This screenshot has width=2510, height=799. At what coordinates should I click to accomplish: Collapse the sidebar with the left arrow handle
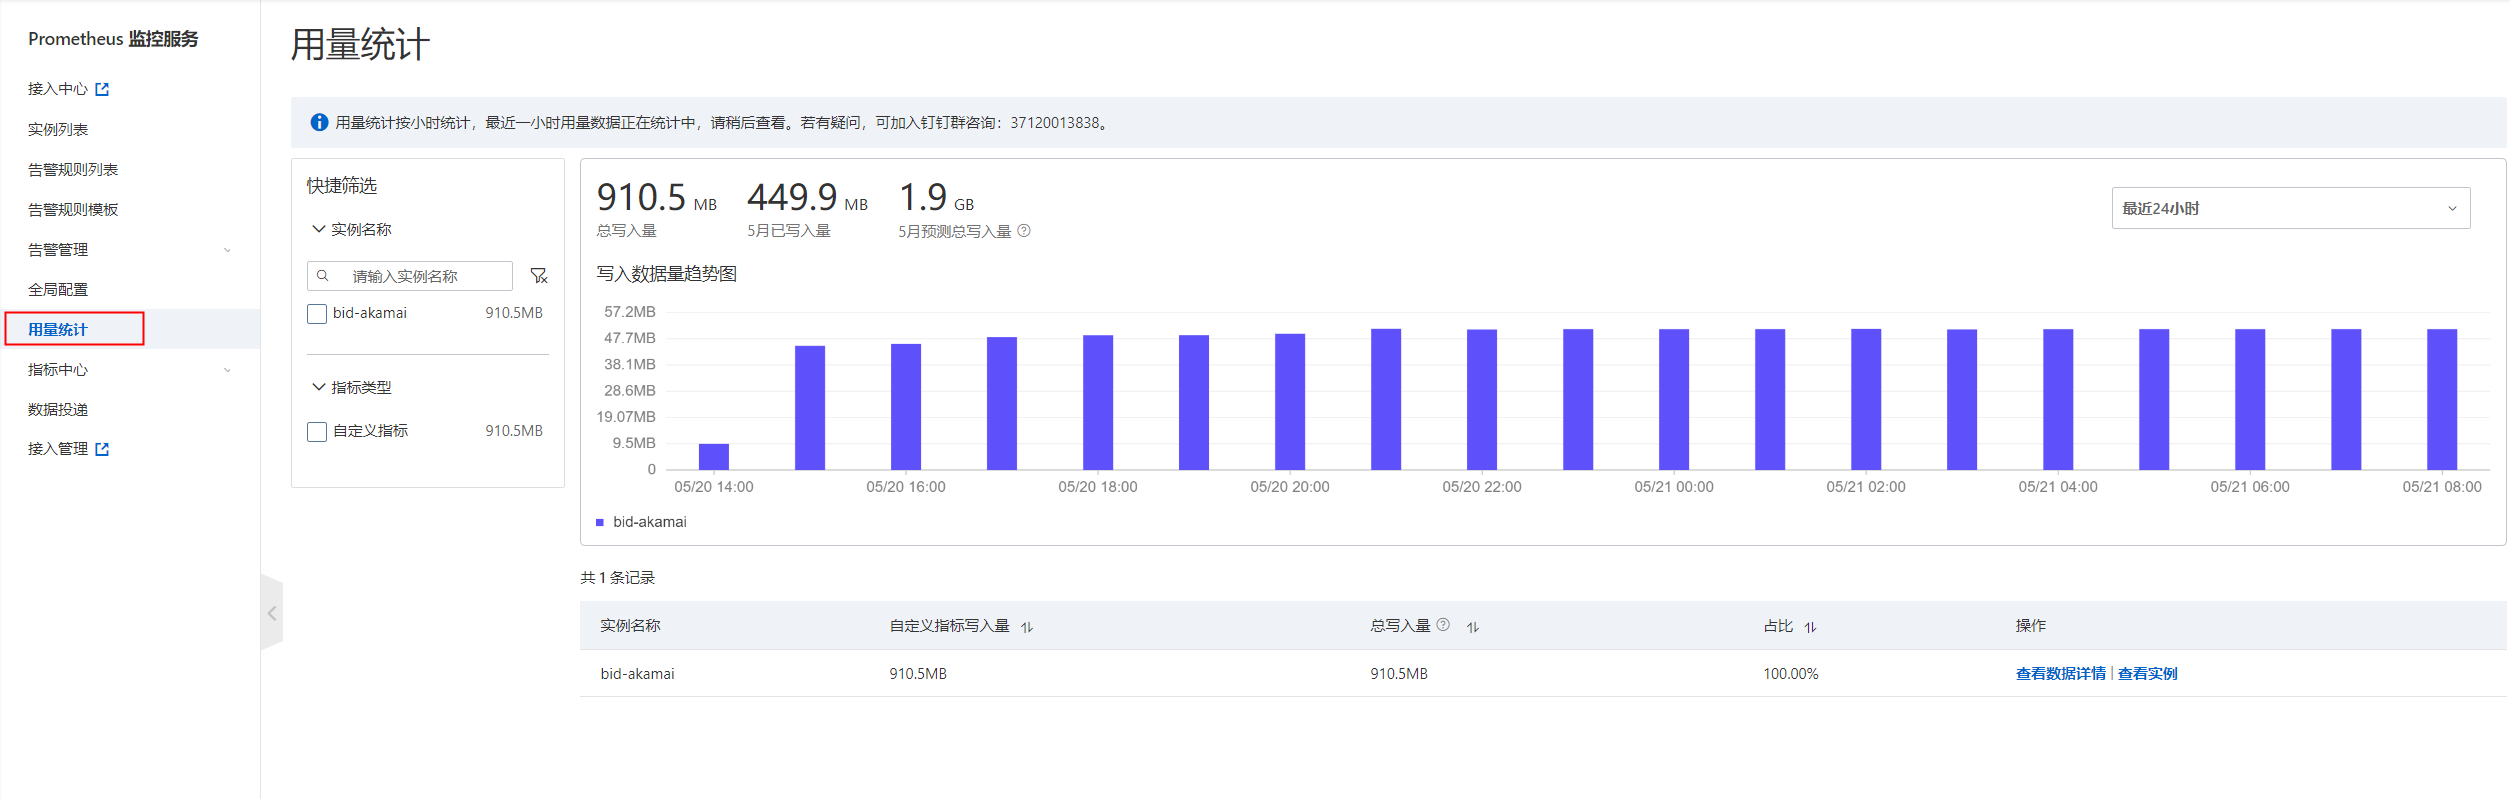click(x=272, y=613)
